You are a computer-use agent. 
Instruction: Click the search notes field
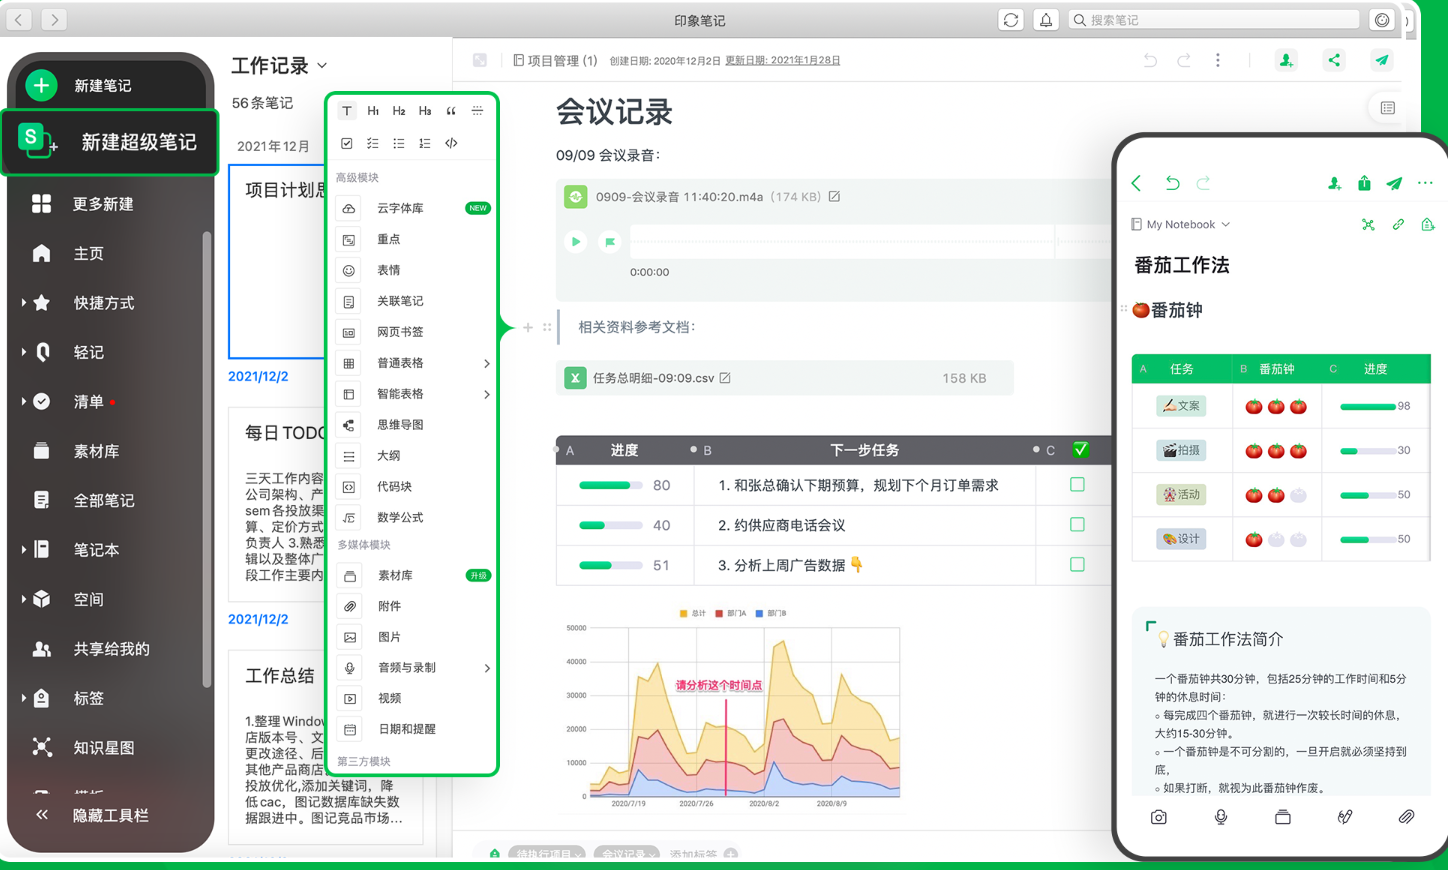pyautogui.click(x=1214, y=20)
